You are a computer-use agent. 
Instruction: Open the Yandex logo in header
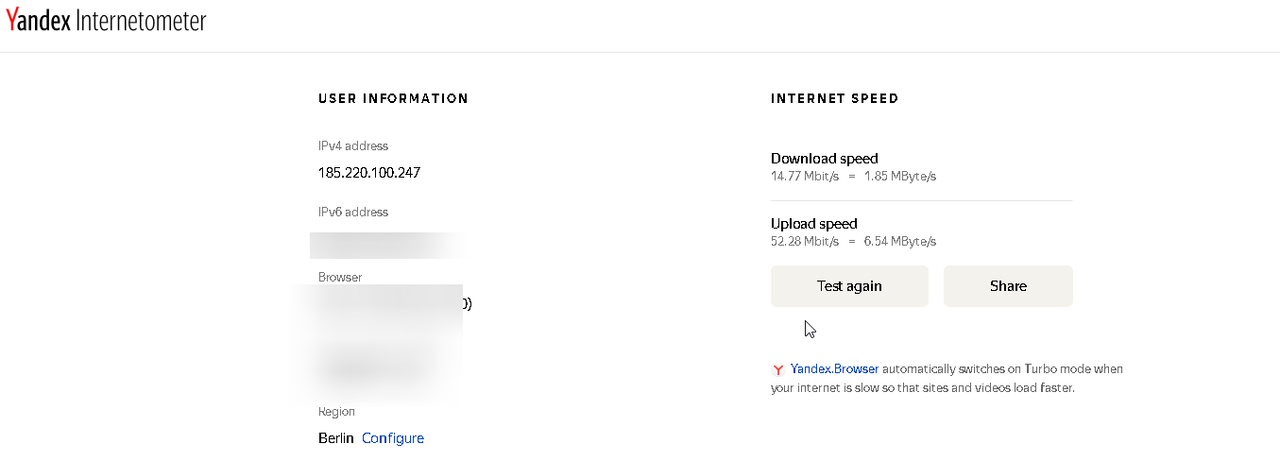point(38,21)
